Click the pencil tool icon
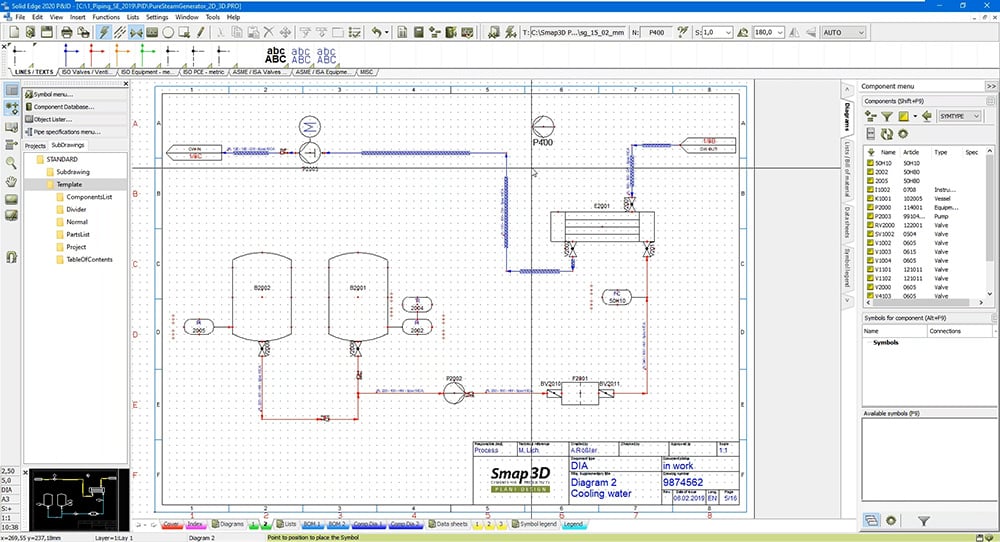This screenshot has width=1000, height=542. [200, 32]
